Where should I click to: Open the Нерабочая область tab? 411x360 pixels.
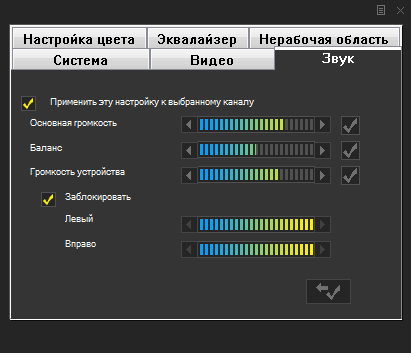pyautogui.click(x=324, y=38)
